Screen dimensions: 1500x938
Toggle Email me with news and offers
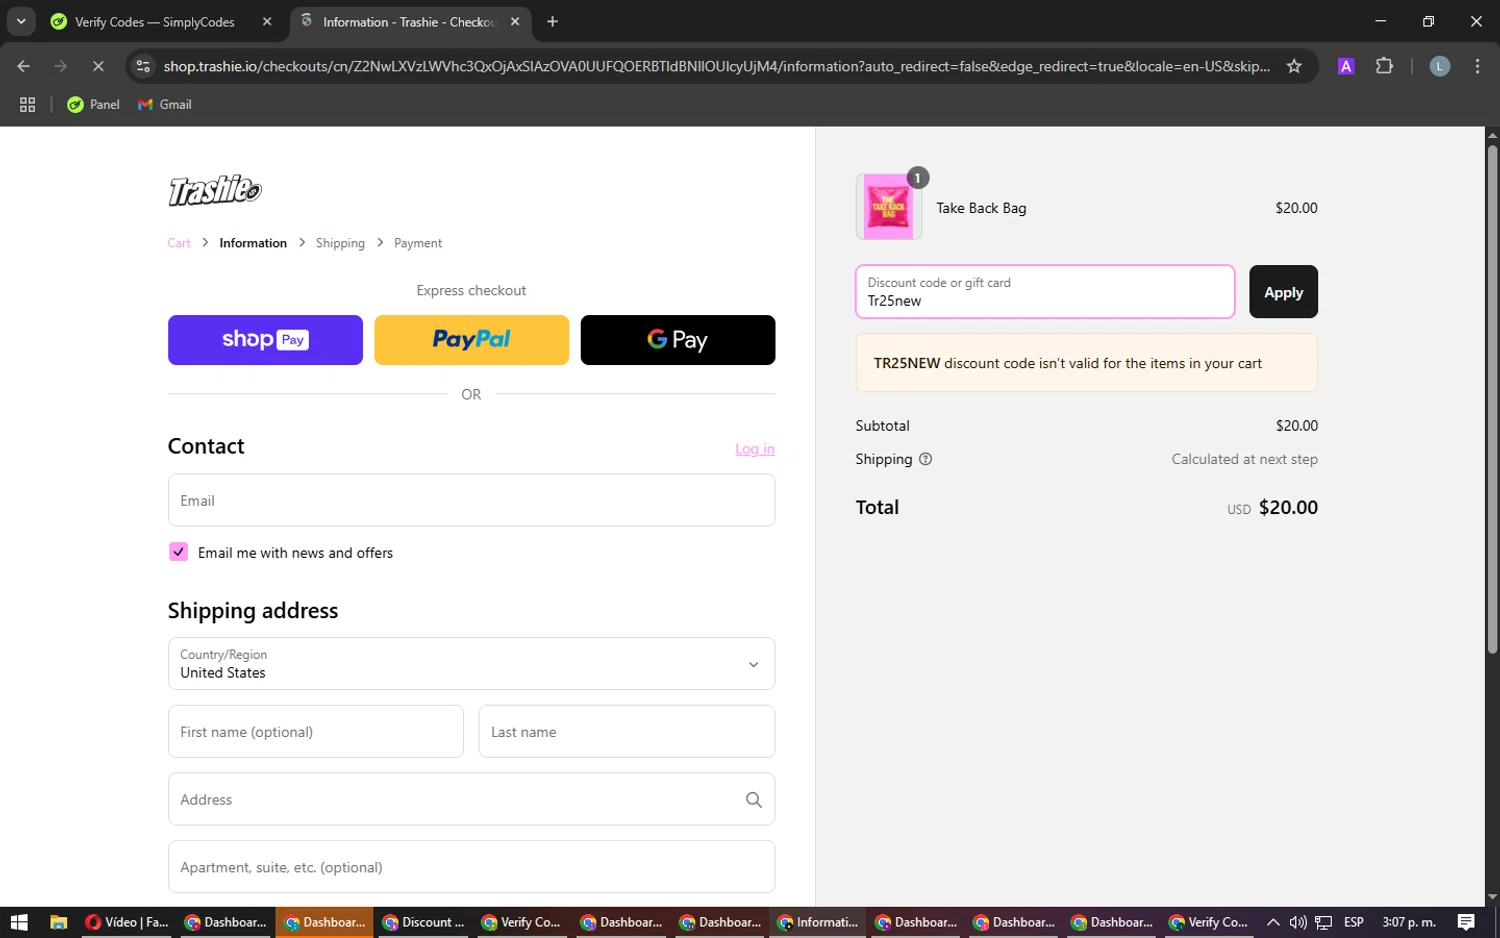[179, 552]
